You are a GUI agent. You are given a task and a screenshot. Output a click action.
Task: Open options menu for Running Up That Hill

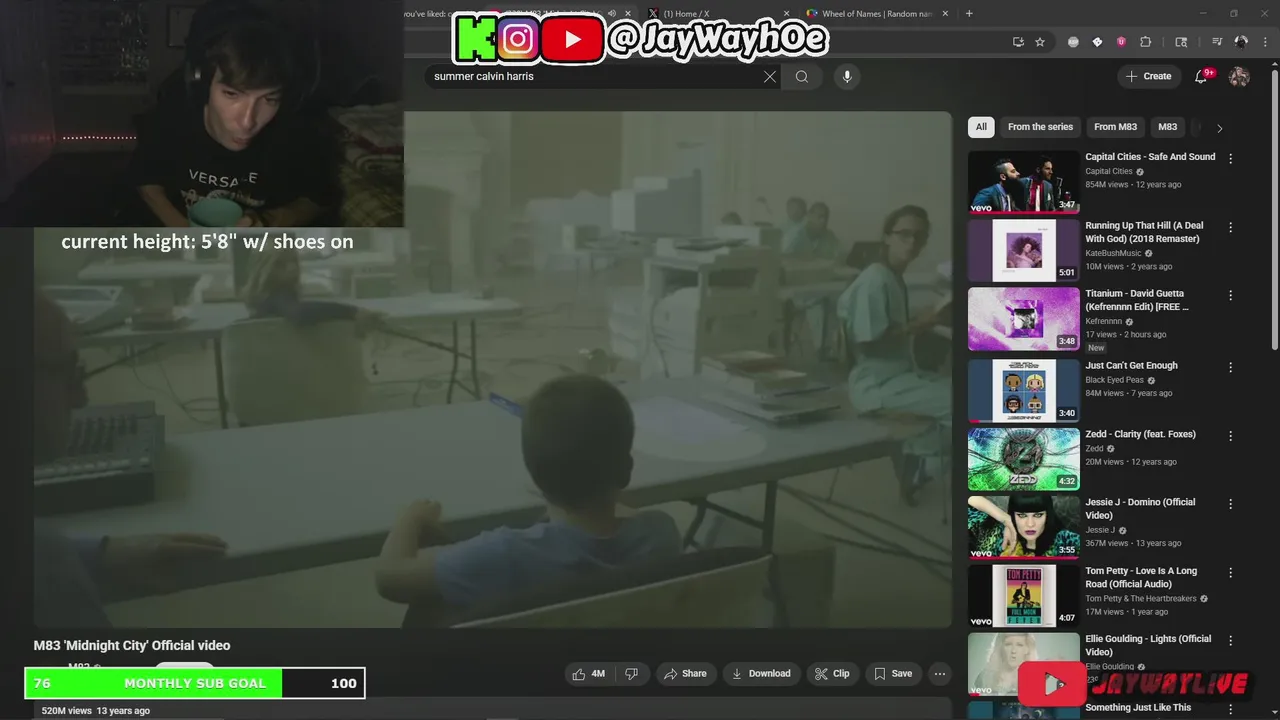coord(1231,227)
